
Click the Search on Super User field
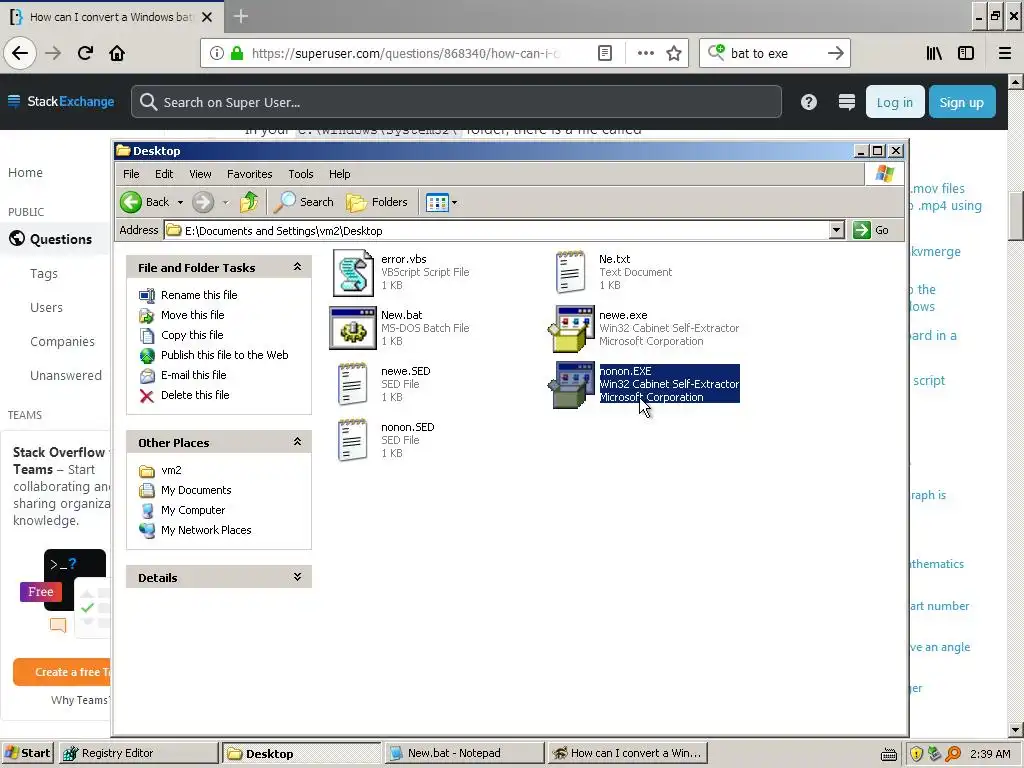click(x=456, y=102)
